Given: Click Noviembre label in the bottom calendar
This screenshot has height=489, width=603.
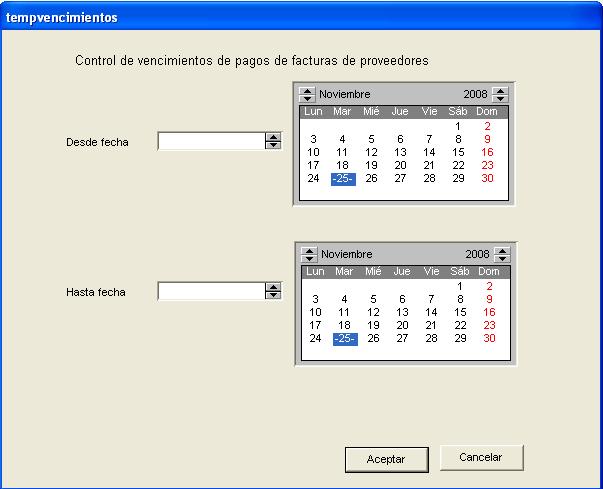Looking at the screenshot, I should click(x=346, y=254).
